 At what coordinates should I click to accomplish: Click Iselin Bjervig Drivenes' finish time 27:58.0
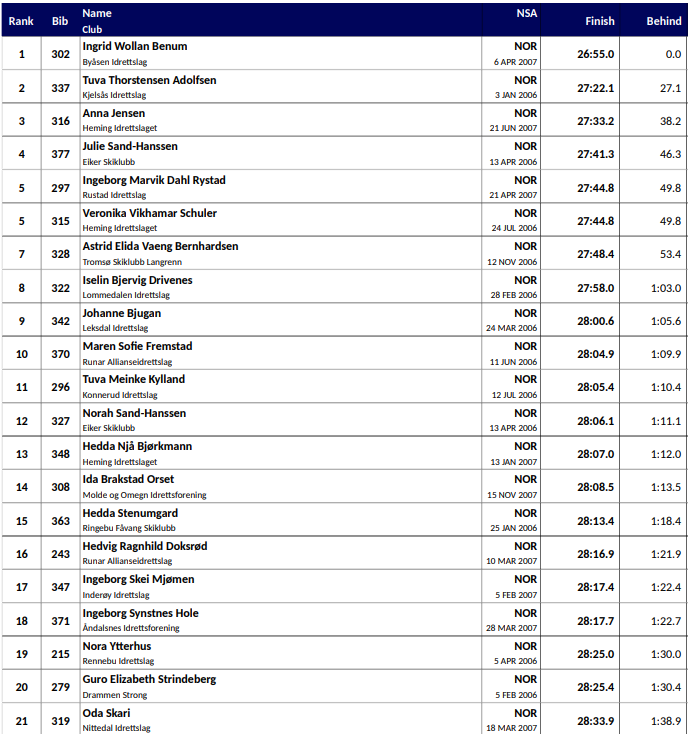point(596,288)
